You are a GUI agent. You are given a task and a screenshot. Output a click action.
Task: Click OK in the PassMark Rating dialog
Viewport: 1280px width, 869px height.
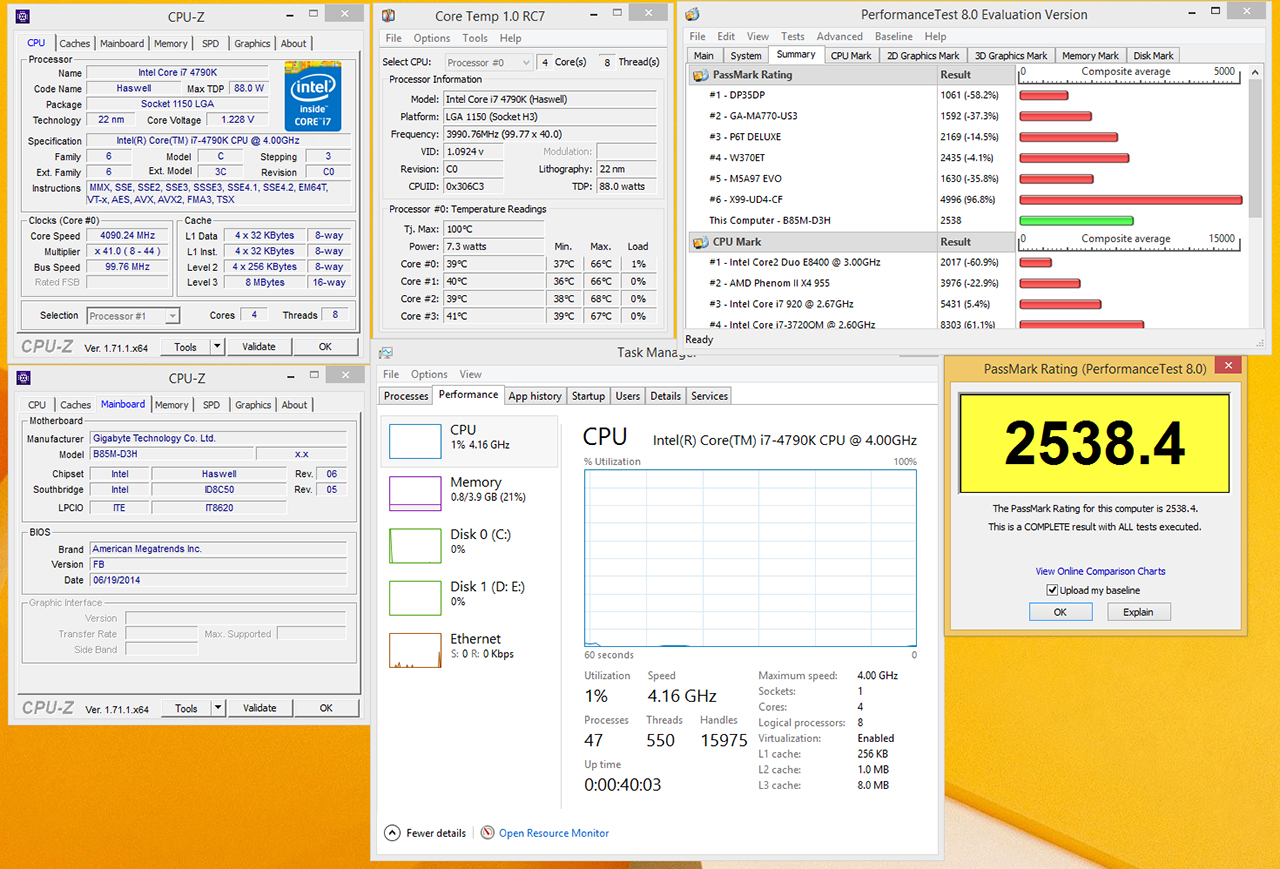click(x=1060, y=612)
